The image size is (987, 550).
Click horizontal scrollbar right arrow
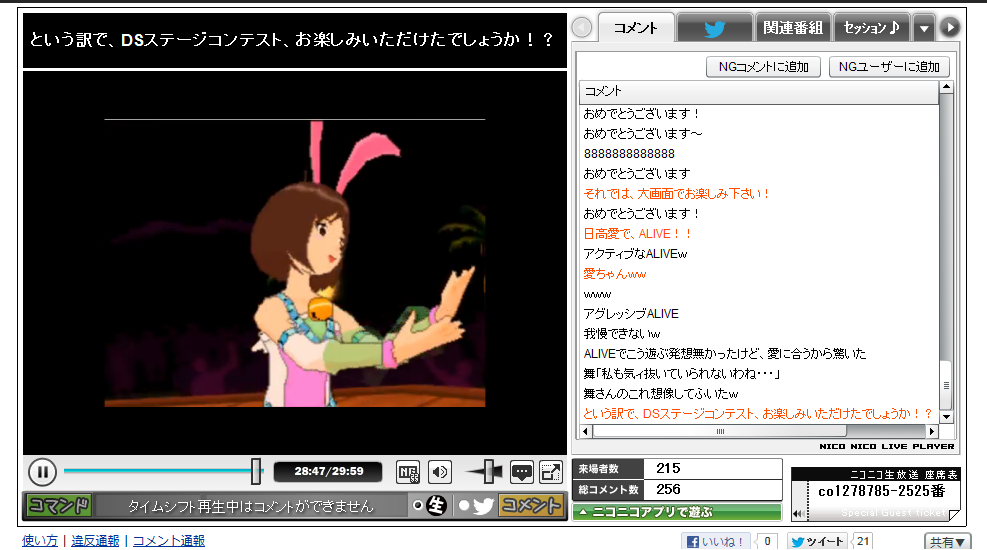point(932,431)
